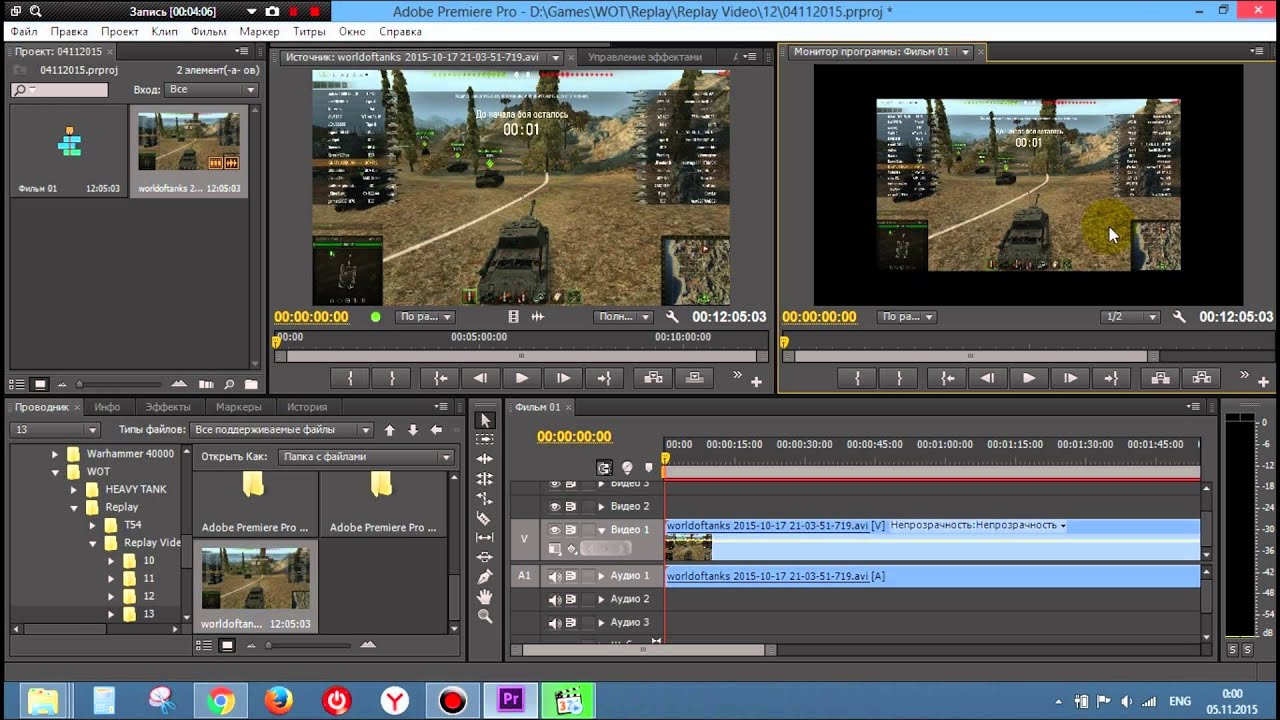Click Insert button in Source monitor

pyautogui.click(x=653, y=378)
